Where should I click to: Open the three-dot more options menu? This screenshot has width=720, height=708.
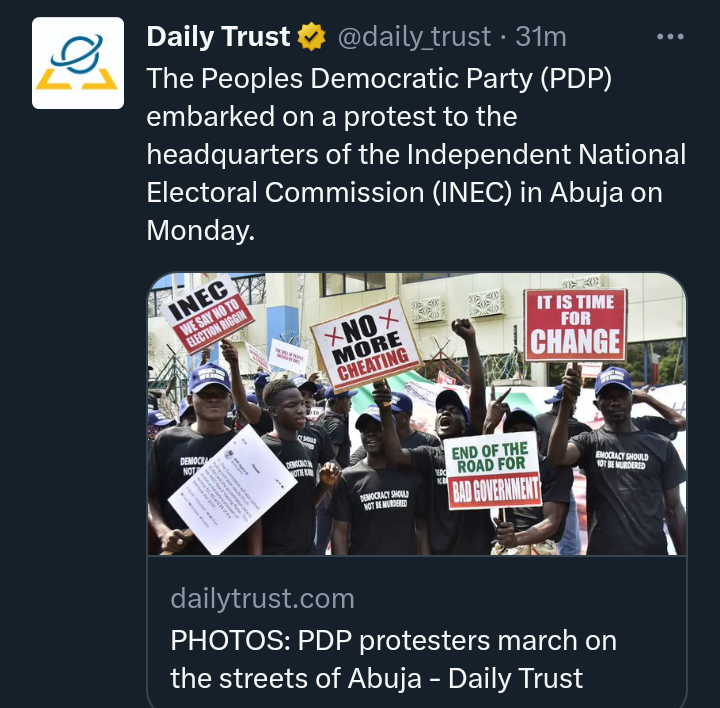[670, 37]
